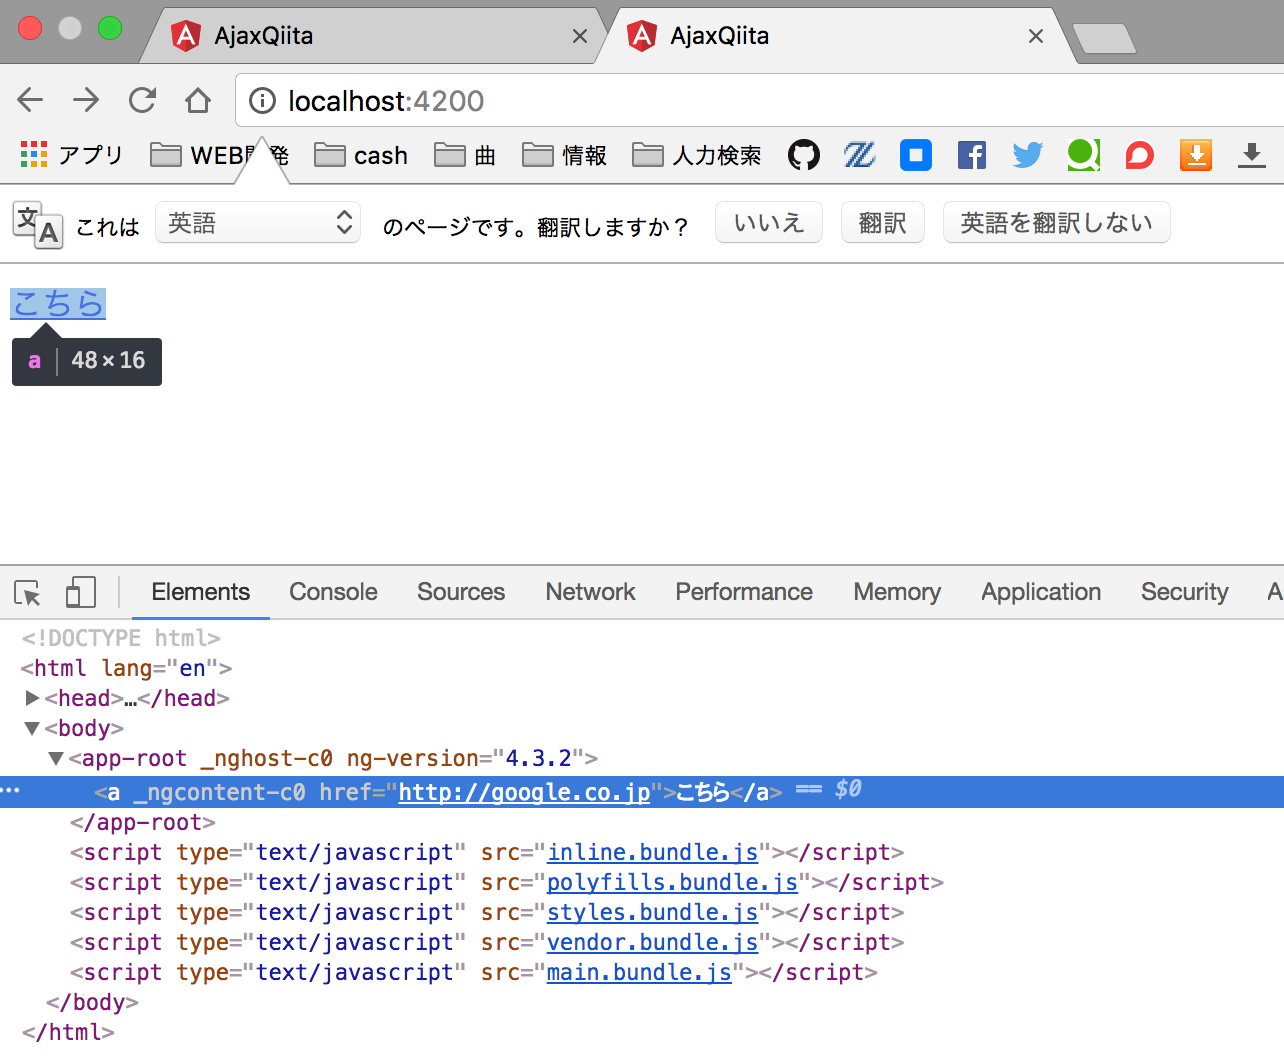Follow the こちら link on the page
Image resolution: width=1284 pixels, height=1064 pixels.
pyautogui.click(x=57, y=303)
